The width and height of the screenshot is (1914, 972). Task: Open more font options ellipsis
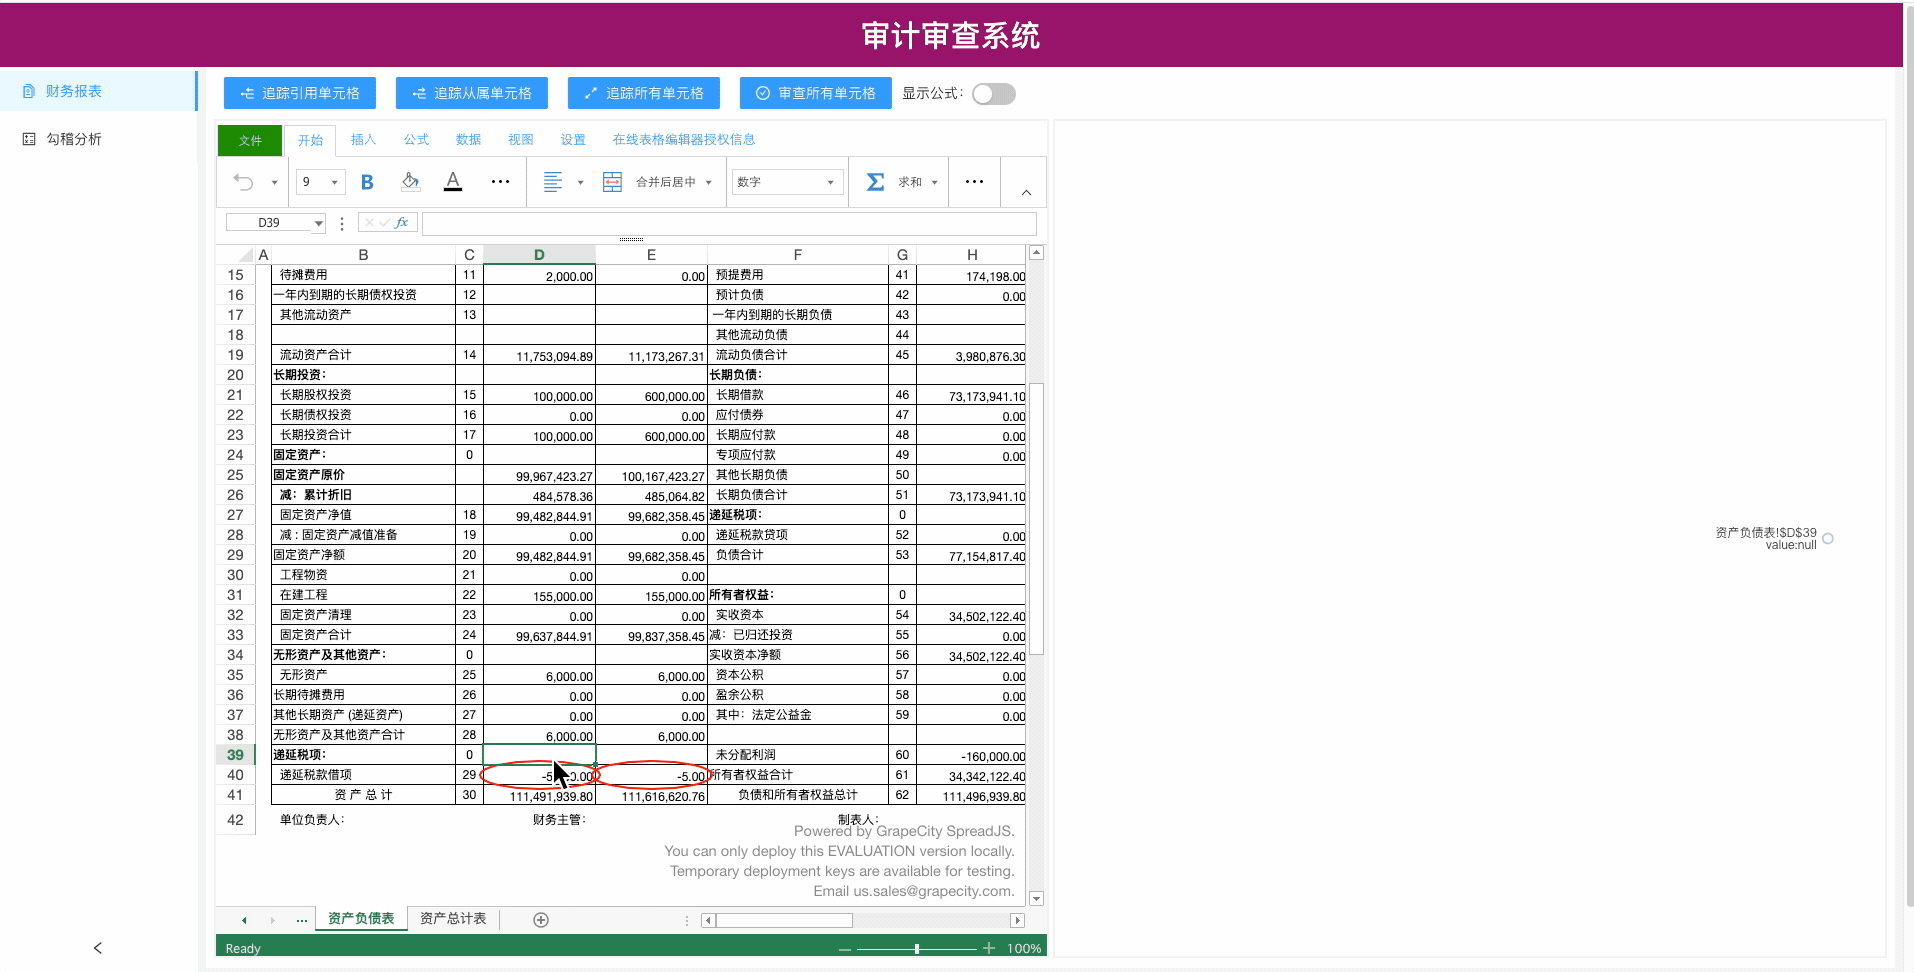point(500,182)
